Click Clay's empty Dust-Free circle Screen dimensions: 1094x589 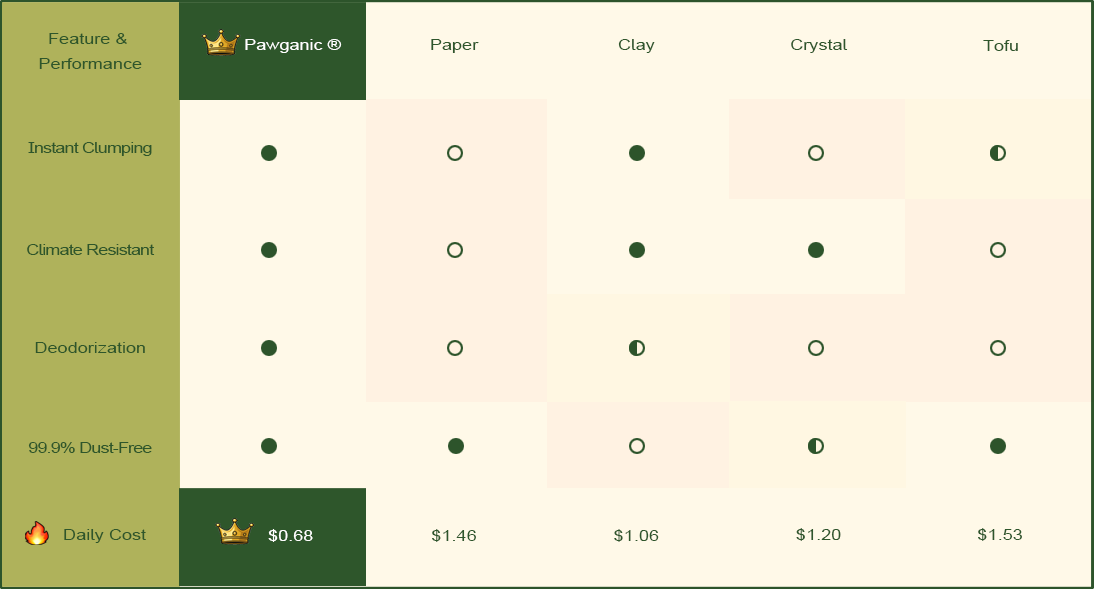[x=637, y=446]
